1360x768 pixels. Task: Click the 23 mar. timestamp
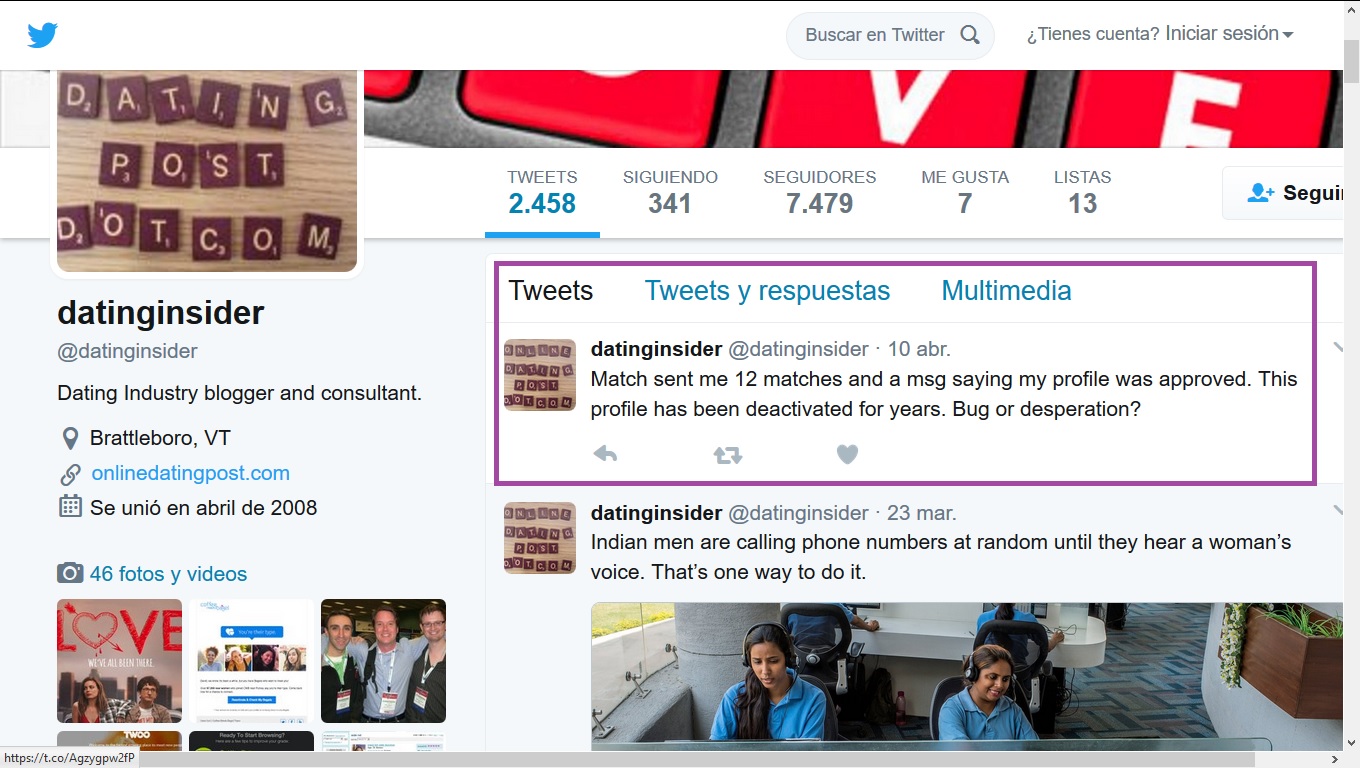coord(921,513)
